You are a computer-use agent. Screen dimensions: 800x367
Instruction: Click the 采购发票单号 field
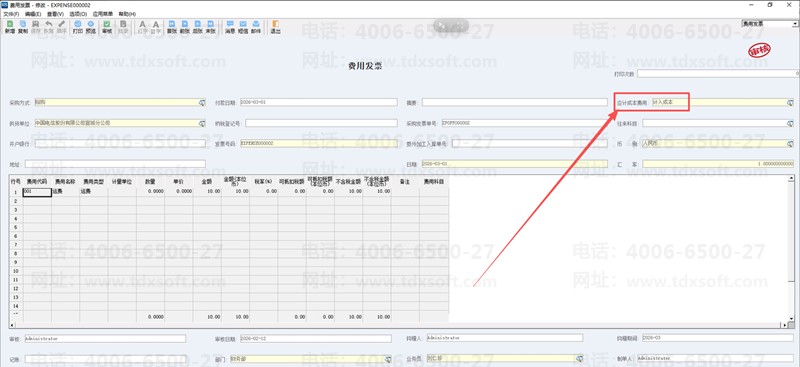(x=524, y=123)
